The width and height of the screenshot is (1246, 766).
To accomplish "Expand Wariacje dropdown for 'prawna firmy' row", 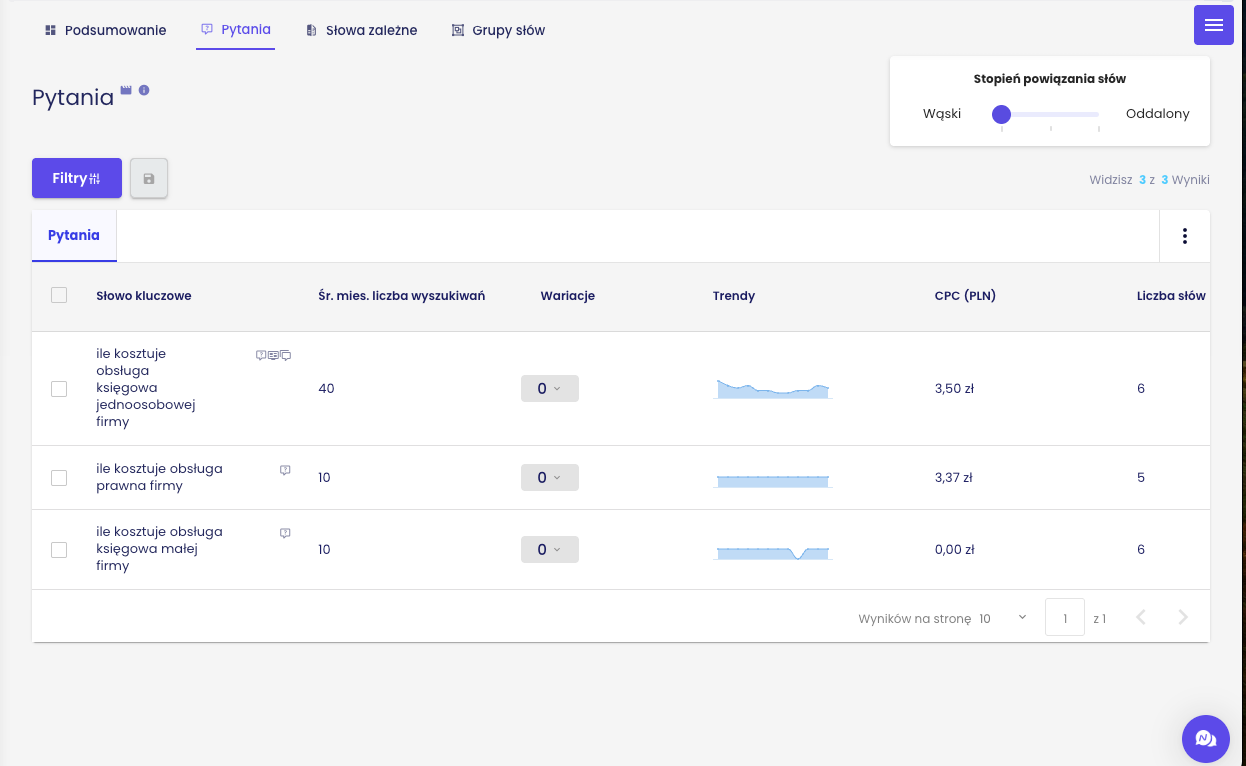I will pos(549,478).
